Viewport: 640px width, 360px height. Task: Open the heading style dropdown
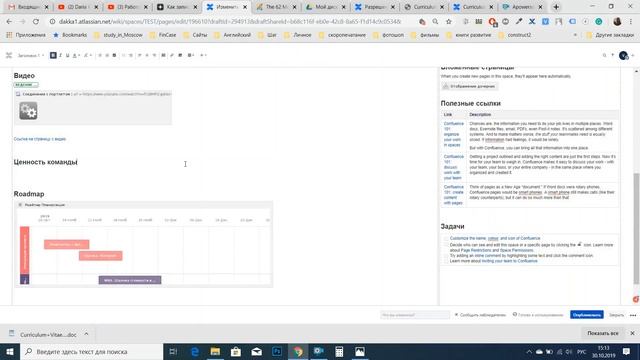click(x=31, y=55)
